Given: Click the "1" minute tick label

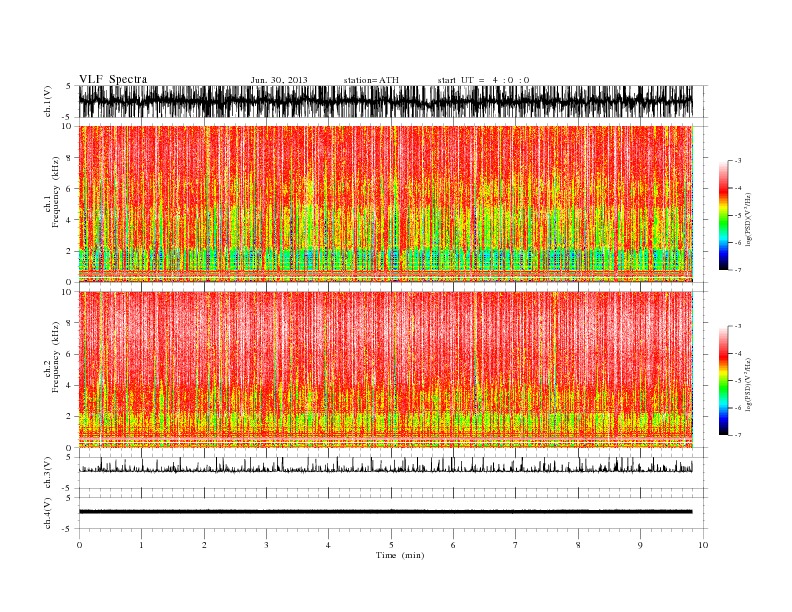Looking at the screenshot, I should (141, 545).
